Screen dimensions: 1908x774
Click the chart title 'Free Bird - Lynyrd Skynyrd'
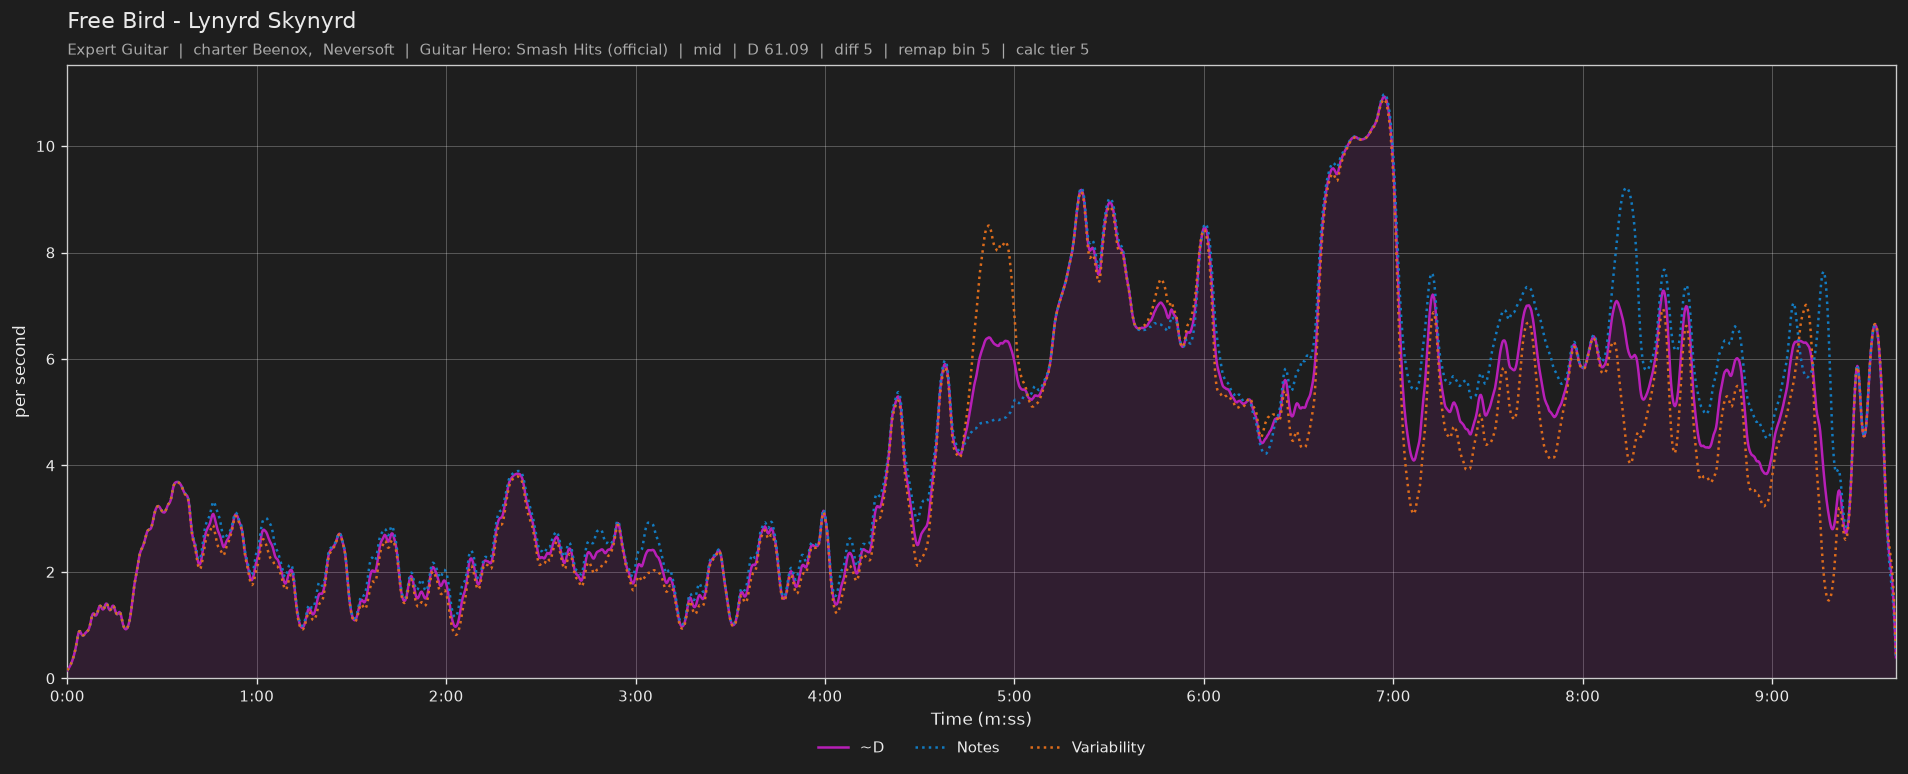[211, 21]
